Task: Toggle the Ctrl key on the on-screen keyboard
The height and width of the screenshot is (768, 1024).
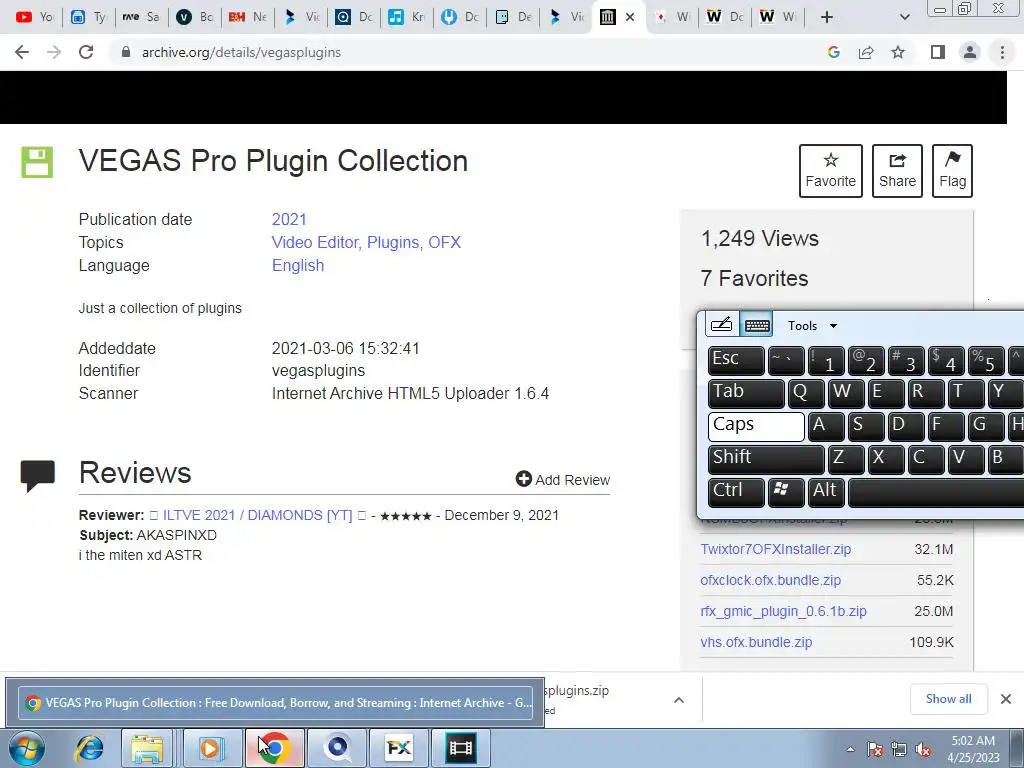Action: pyautogui.click(x=736, y=492)
